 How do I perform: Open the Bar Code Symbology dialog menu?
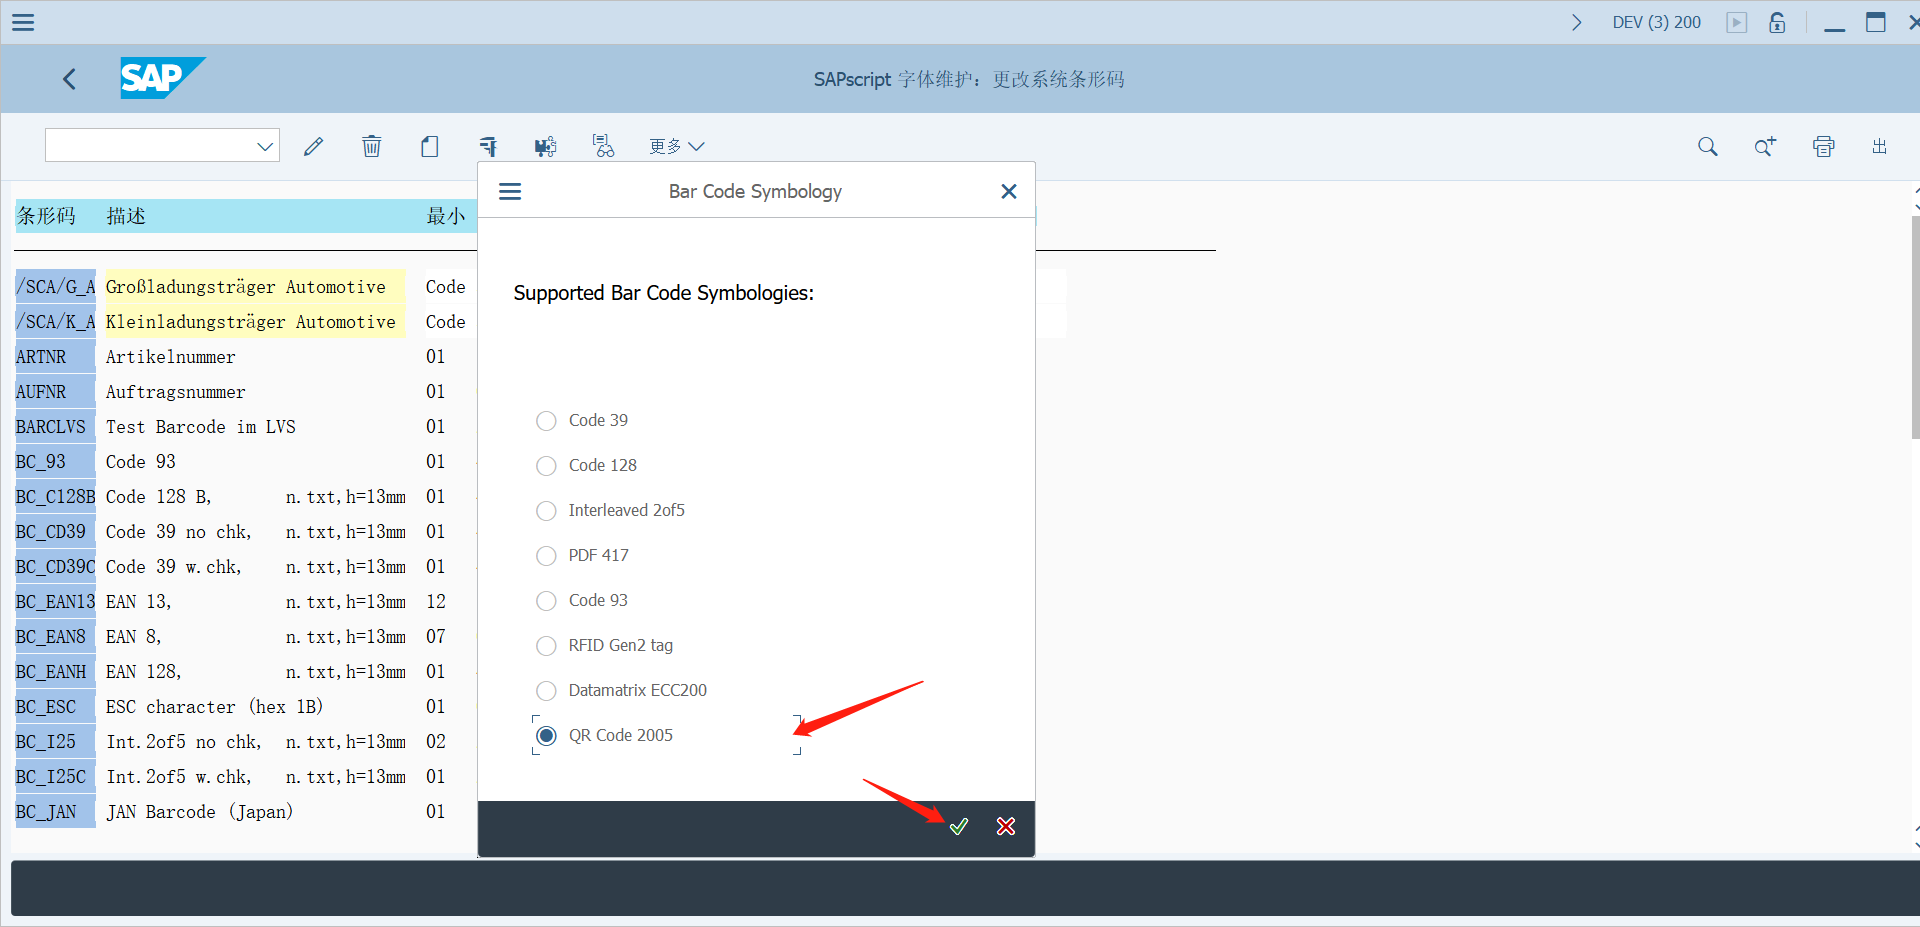pyautogui.click(x=510, y=191)
